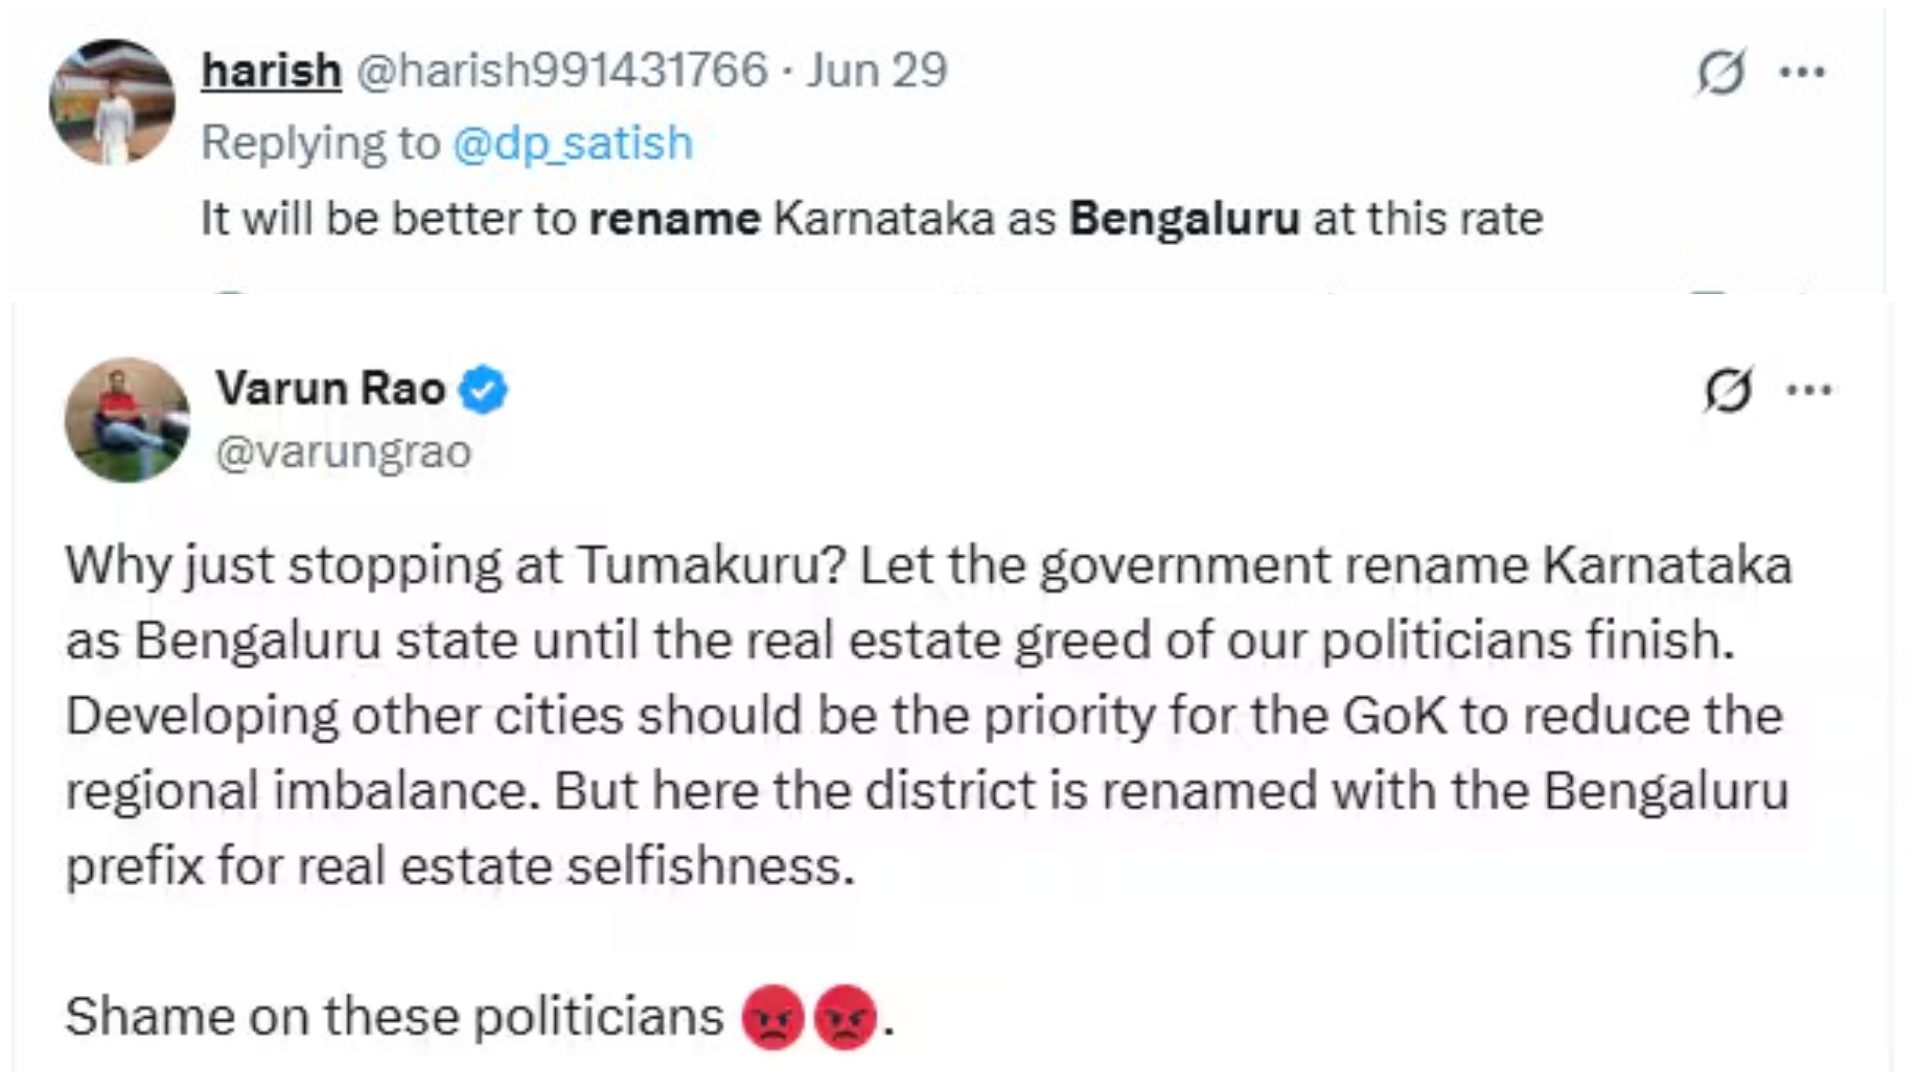This screenshot has width=1920, height=1080.
Task: Click bold word "rename" in harish's reply
Action: 674,218
